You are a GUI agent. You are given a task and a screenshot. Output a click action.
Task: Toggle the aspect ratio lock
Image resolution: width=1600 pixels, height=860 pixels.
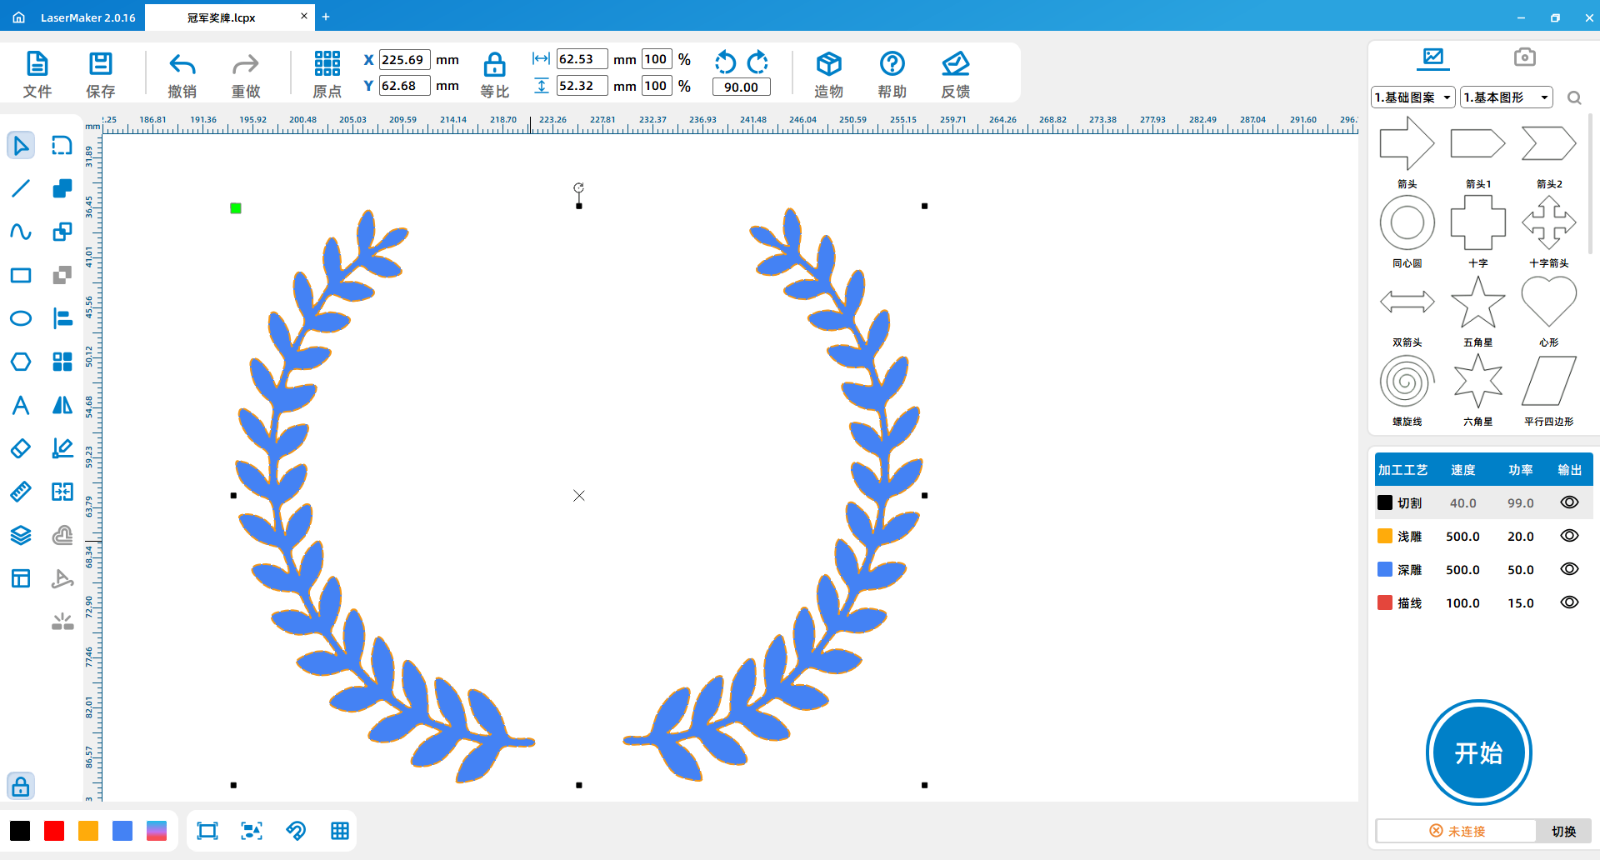pyautogui.click(x=494, y=66)
